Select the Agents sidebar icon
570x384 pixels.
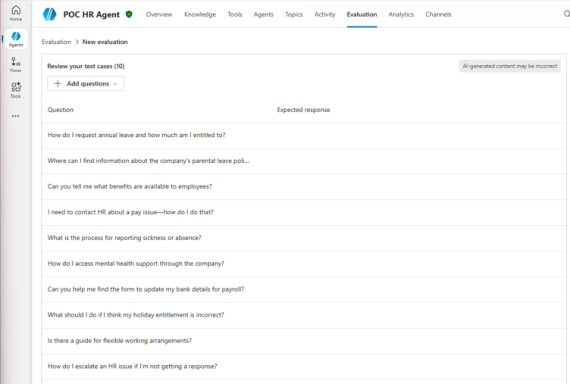click(16, 39)
